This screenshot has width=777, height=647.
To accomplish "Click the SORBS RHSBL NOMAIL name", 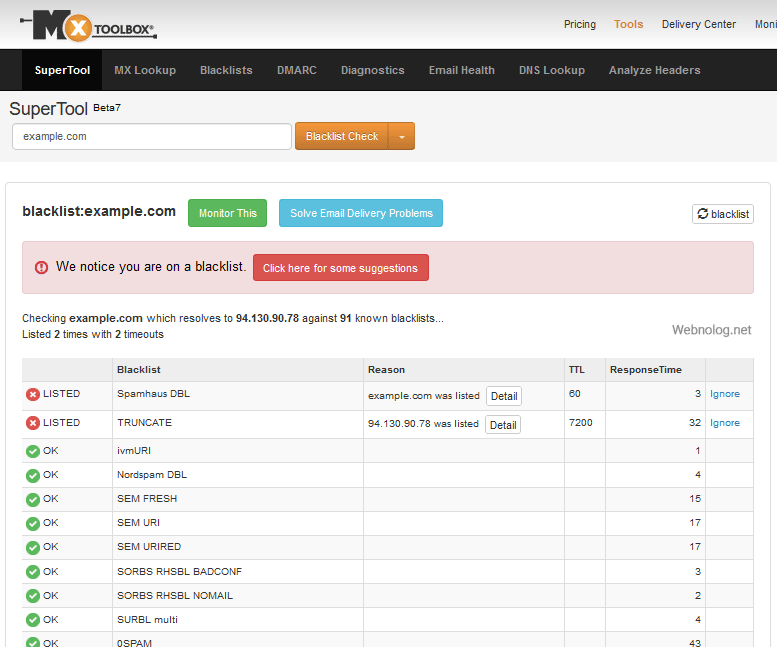I will 175,595.
